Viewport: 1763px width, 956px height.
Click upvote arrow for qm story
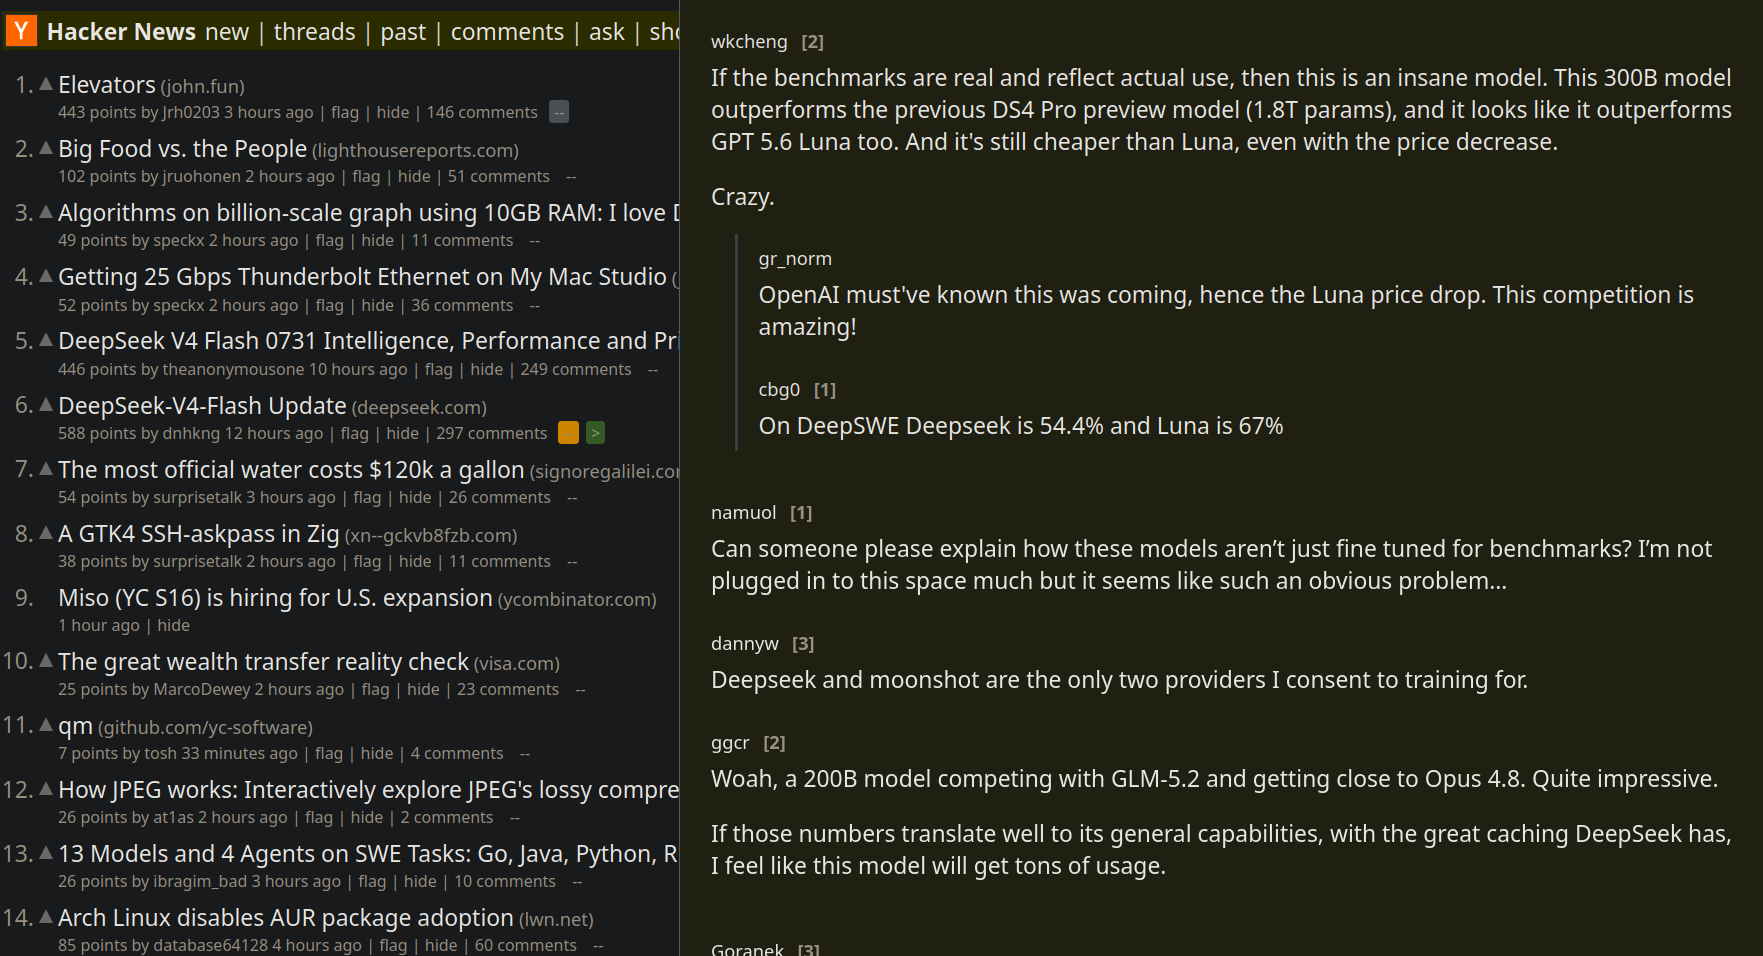pyautogui.click(x=46, y=725)
